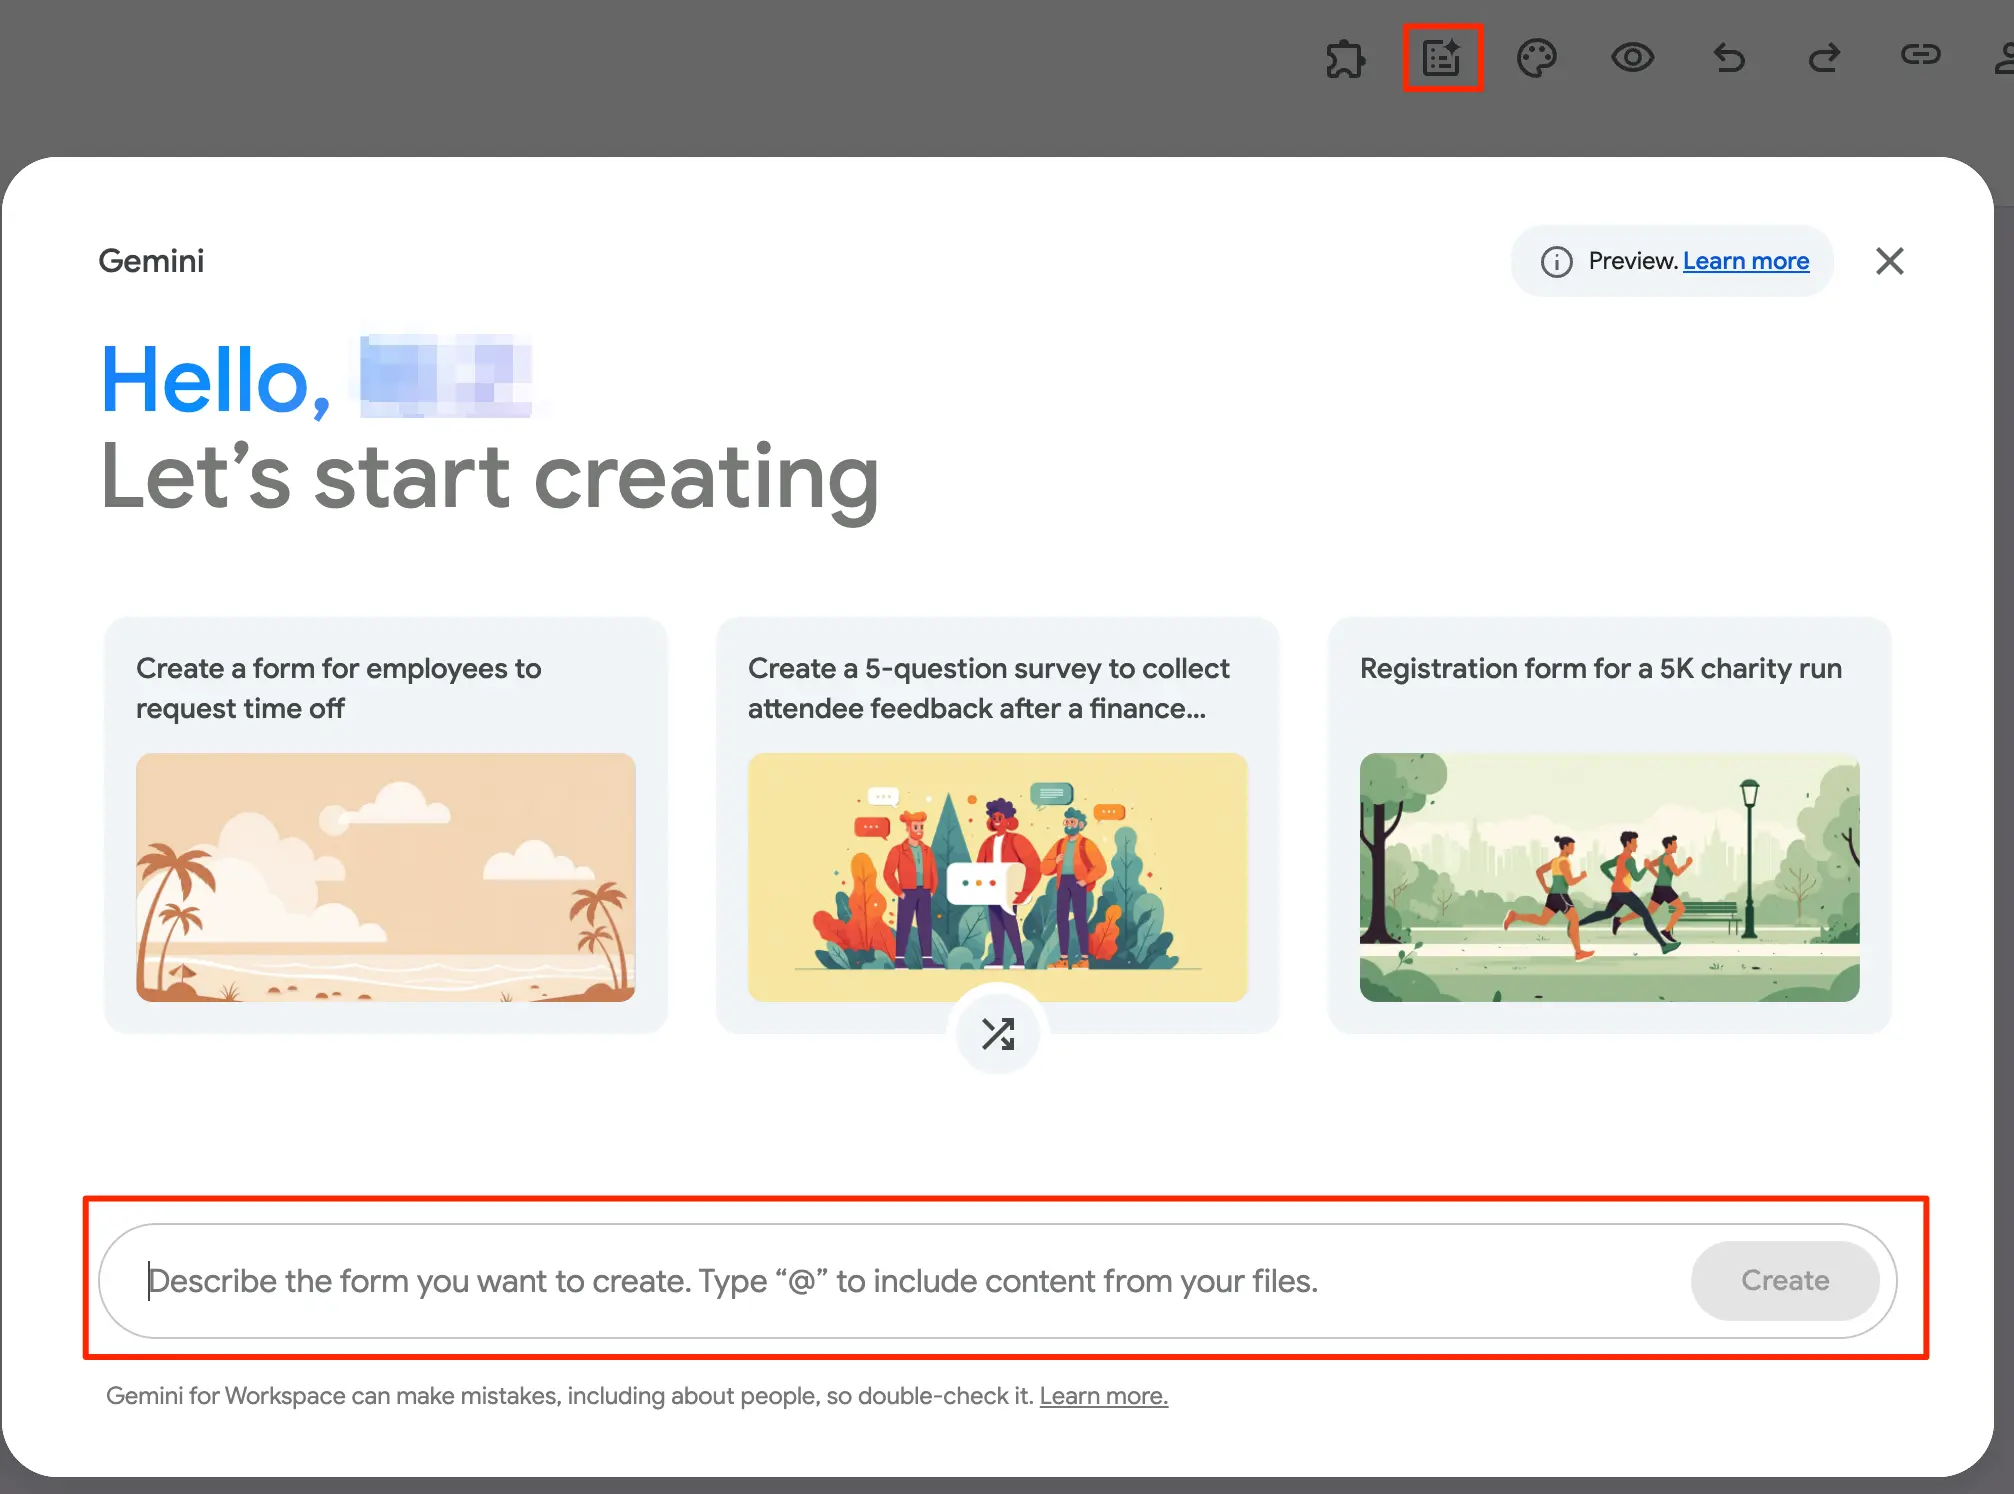Click the Create button

click(x=1785, y=1280)
